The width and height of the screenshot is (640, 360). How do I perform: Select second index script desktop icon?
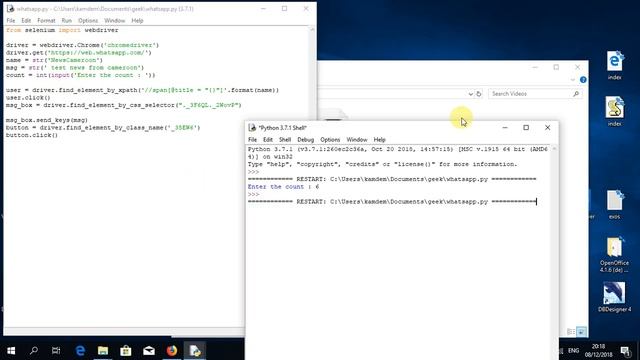[x=615, y=111]
